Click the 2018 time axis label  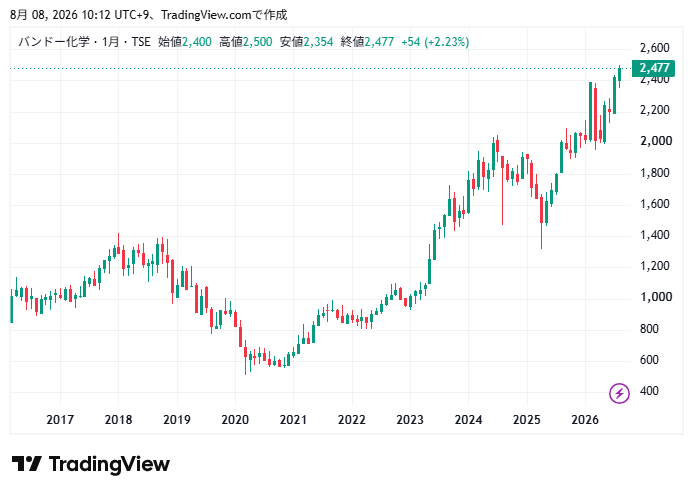118,420
